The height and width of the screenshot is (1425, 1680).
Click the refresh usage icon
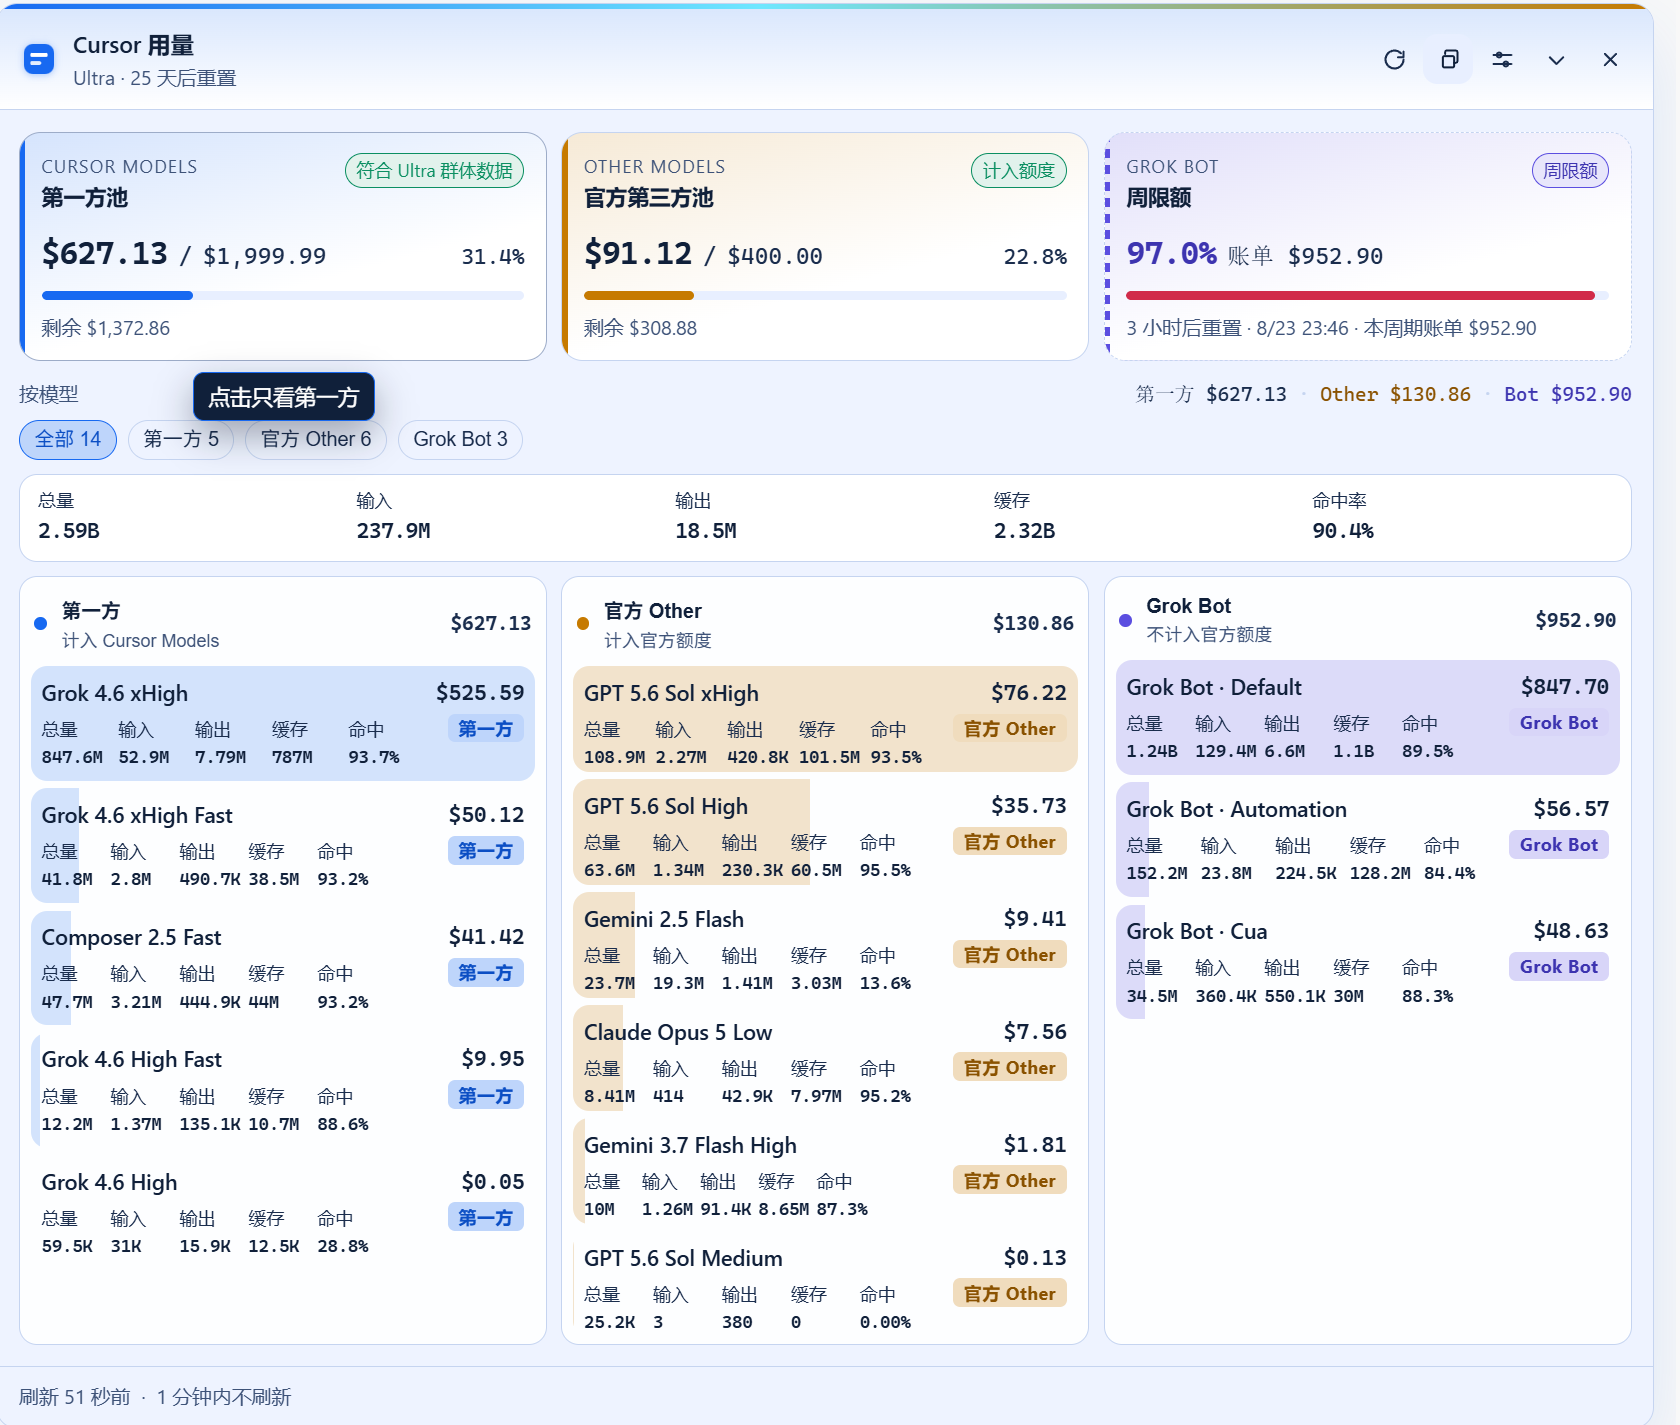click(x=1394, y=60)
